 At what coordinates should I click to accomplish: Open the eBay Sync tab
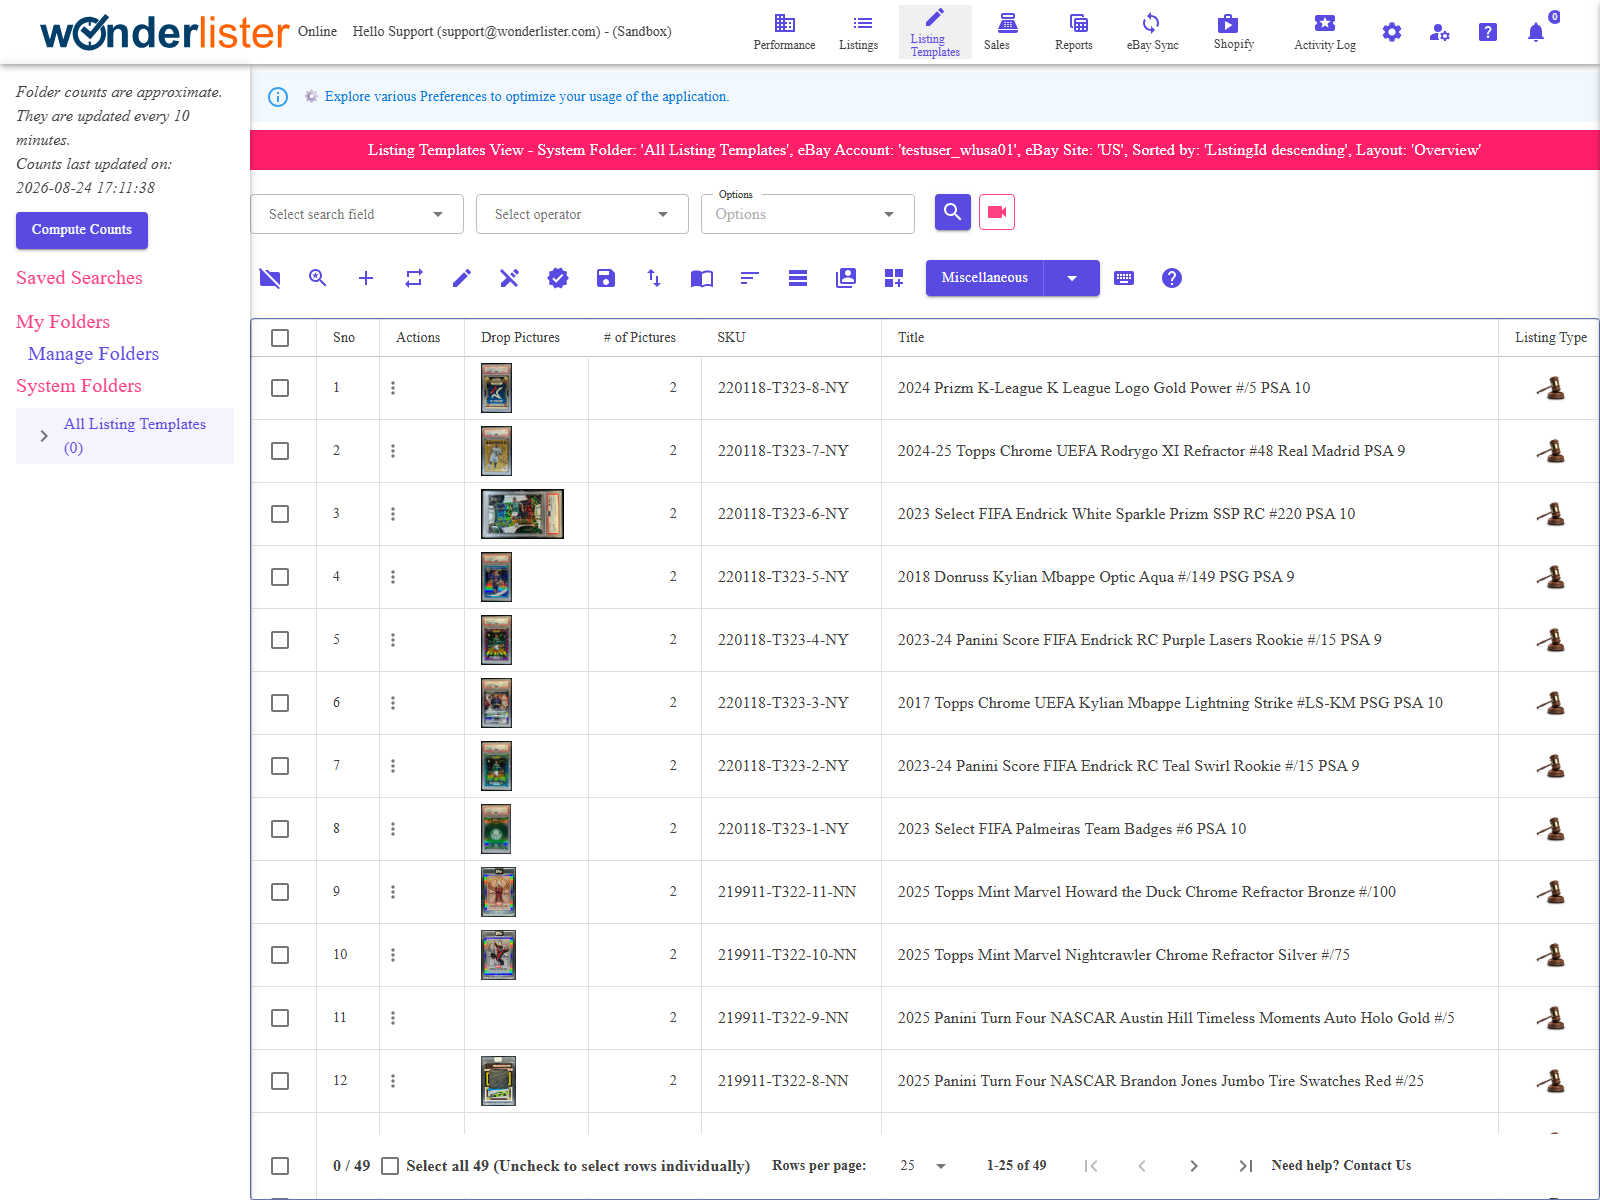pyautogui.click(x=1153, y=32)
